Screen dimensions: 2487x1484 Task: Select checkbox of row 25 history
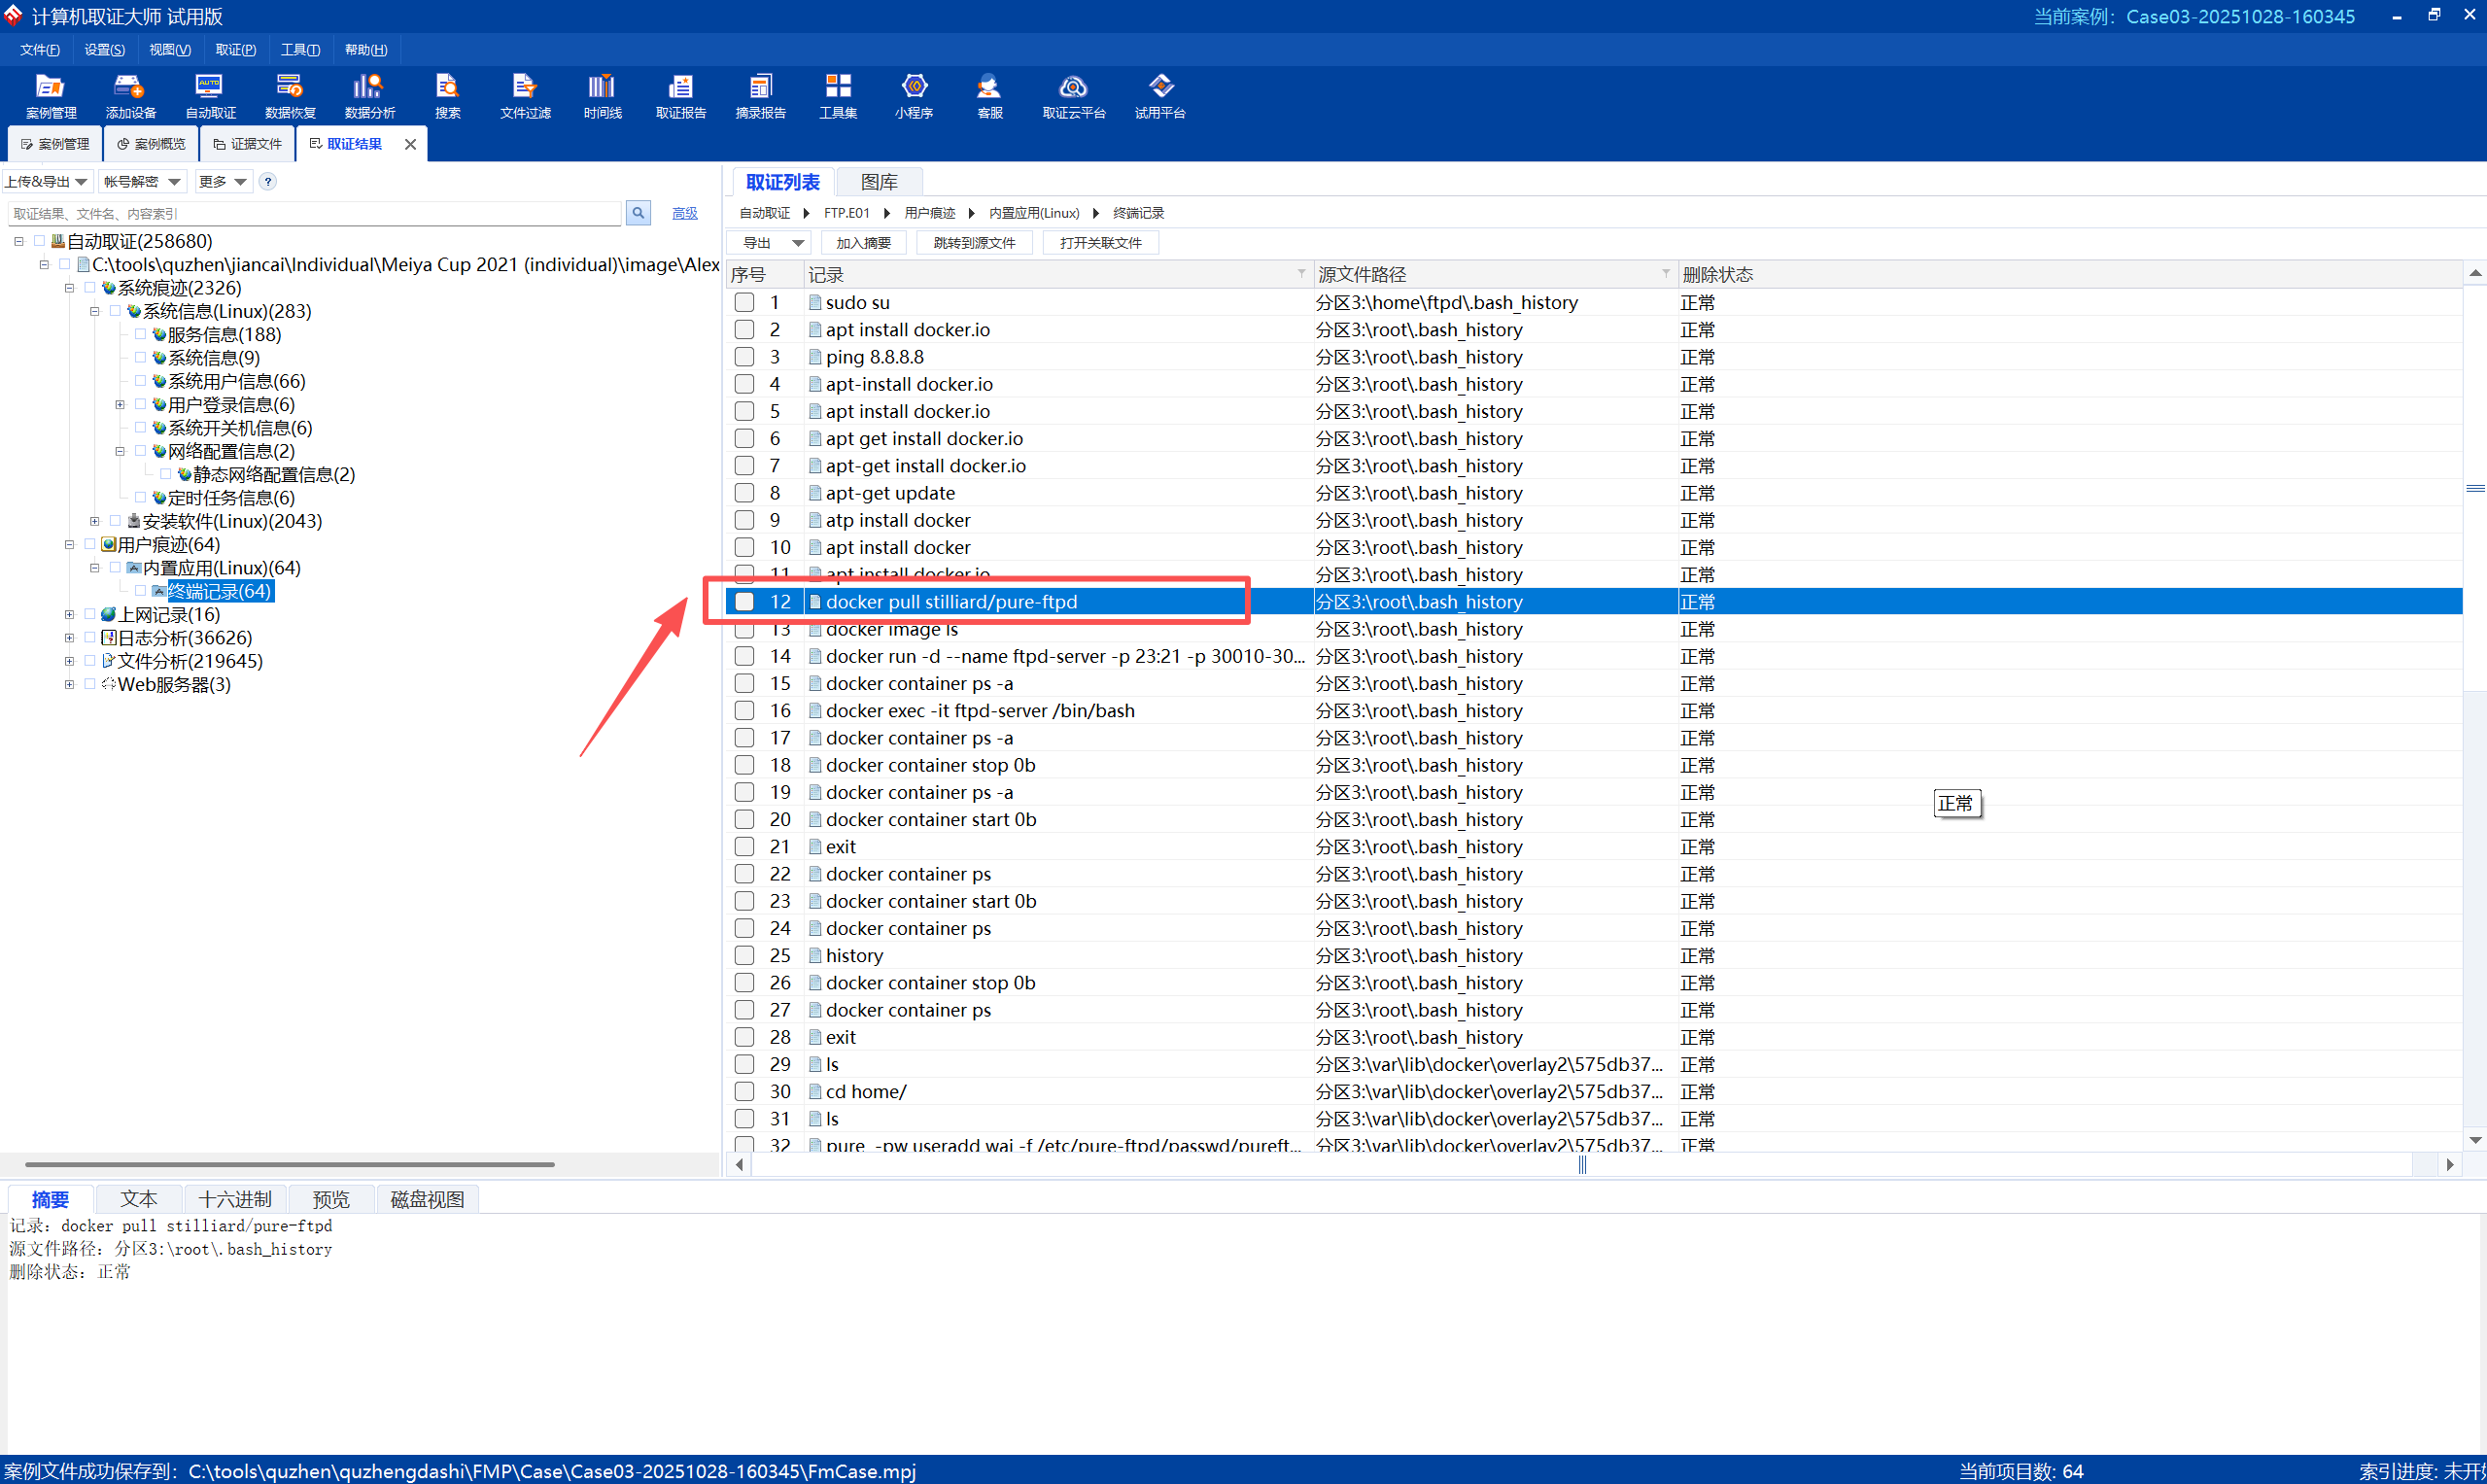(x=744, y=955)
